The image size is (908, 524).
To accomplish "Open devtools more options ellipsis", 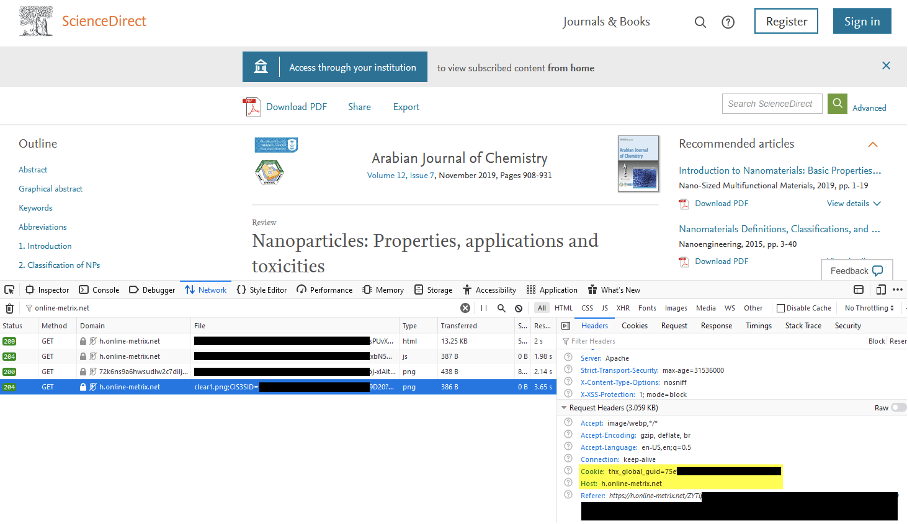I will point(898,290).
